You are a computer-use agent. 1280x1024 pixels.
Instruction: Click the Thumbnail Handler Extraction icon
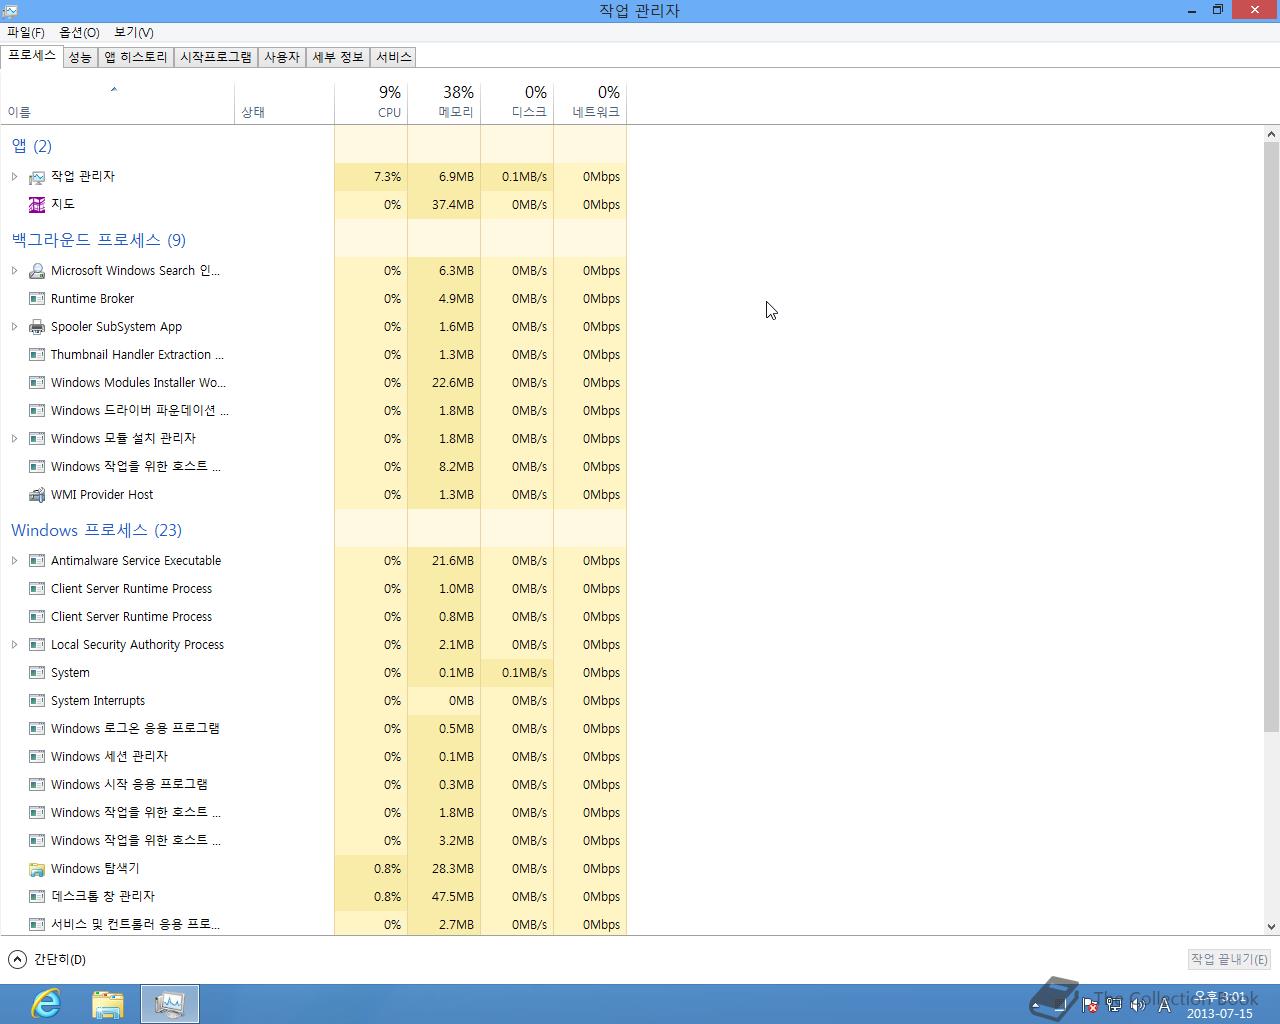37,354
